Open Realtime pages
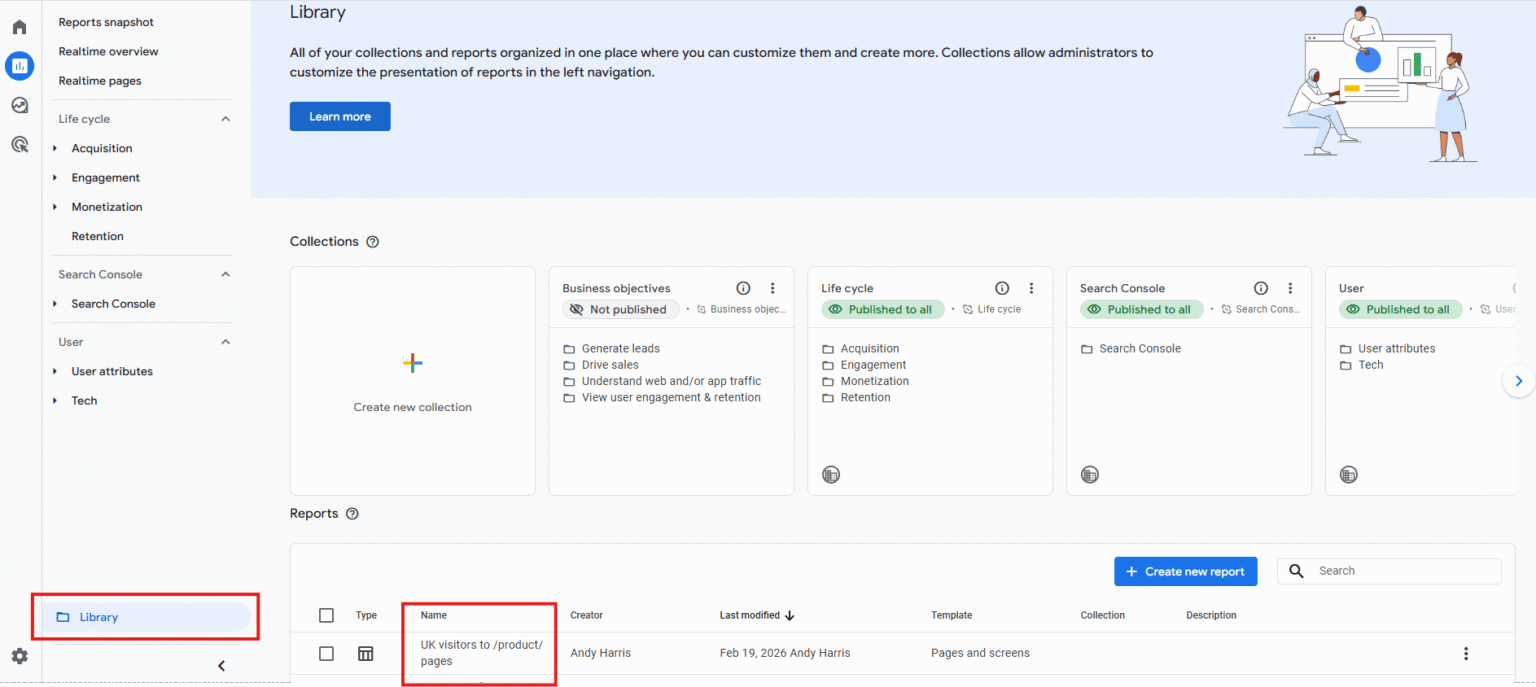This screenshot has width=1536, height=687. click(x=100, y=81)
